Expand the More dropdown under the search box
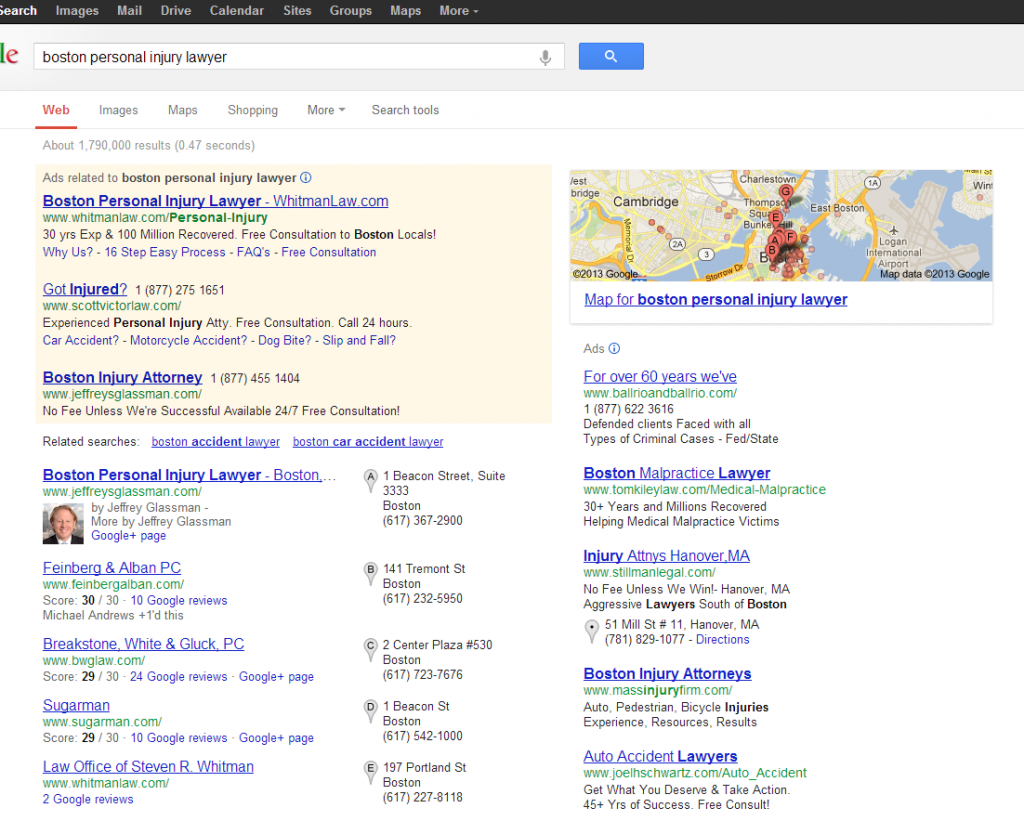 (x=326, y=110)
